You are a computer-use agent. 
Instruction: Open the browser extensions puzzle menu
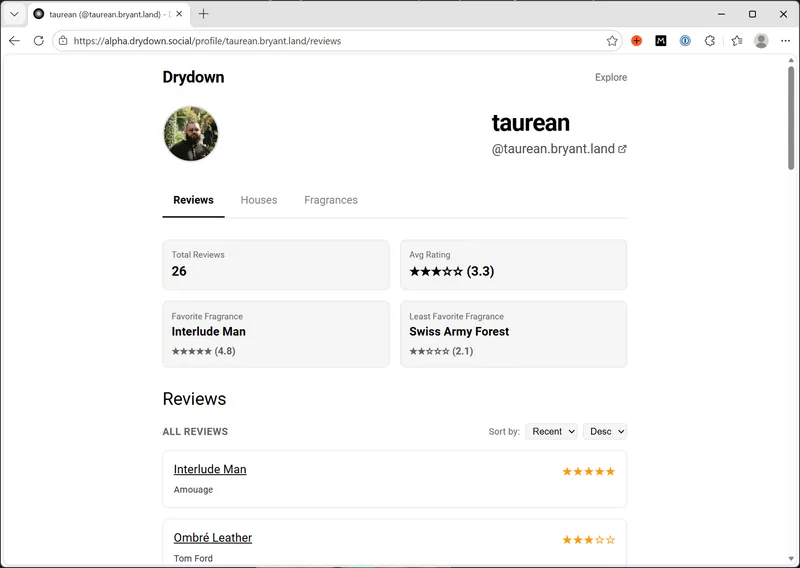pos(710,41)
